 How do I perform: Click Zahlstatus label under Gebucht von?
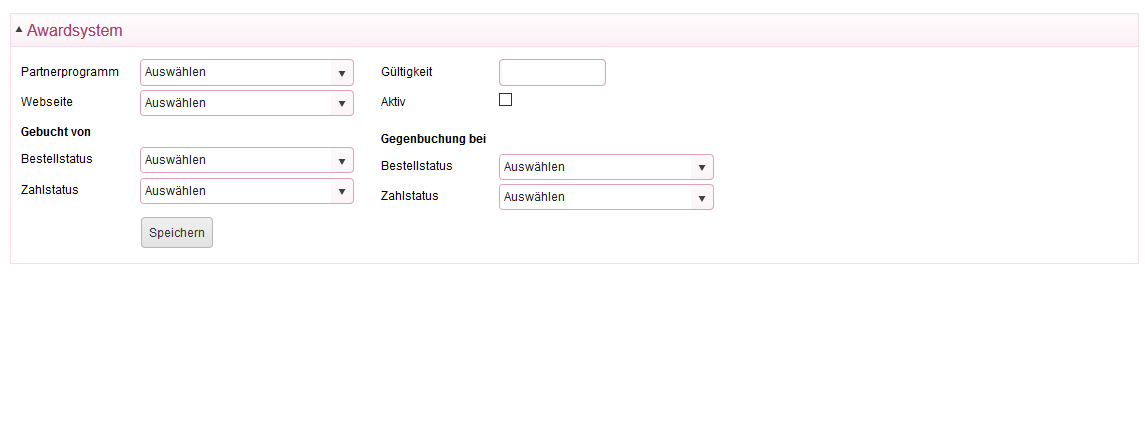pos(50,189)
